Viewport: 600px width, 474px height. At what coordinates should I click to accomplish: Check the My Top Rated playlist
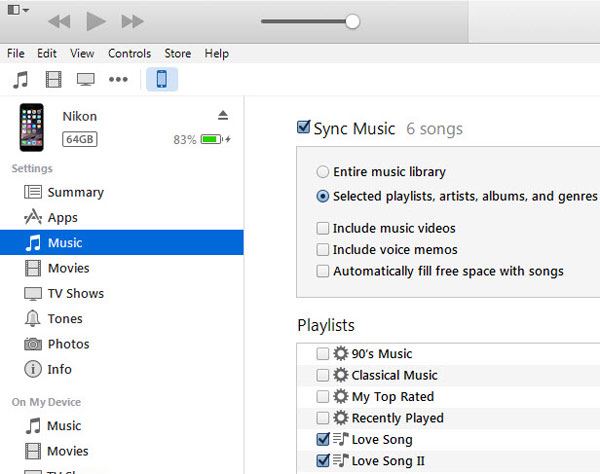323,396
